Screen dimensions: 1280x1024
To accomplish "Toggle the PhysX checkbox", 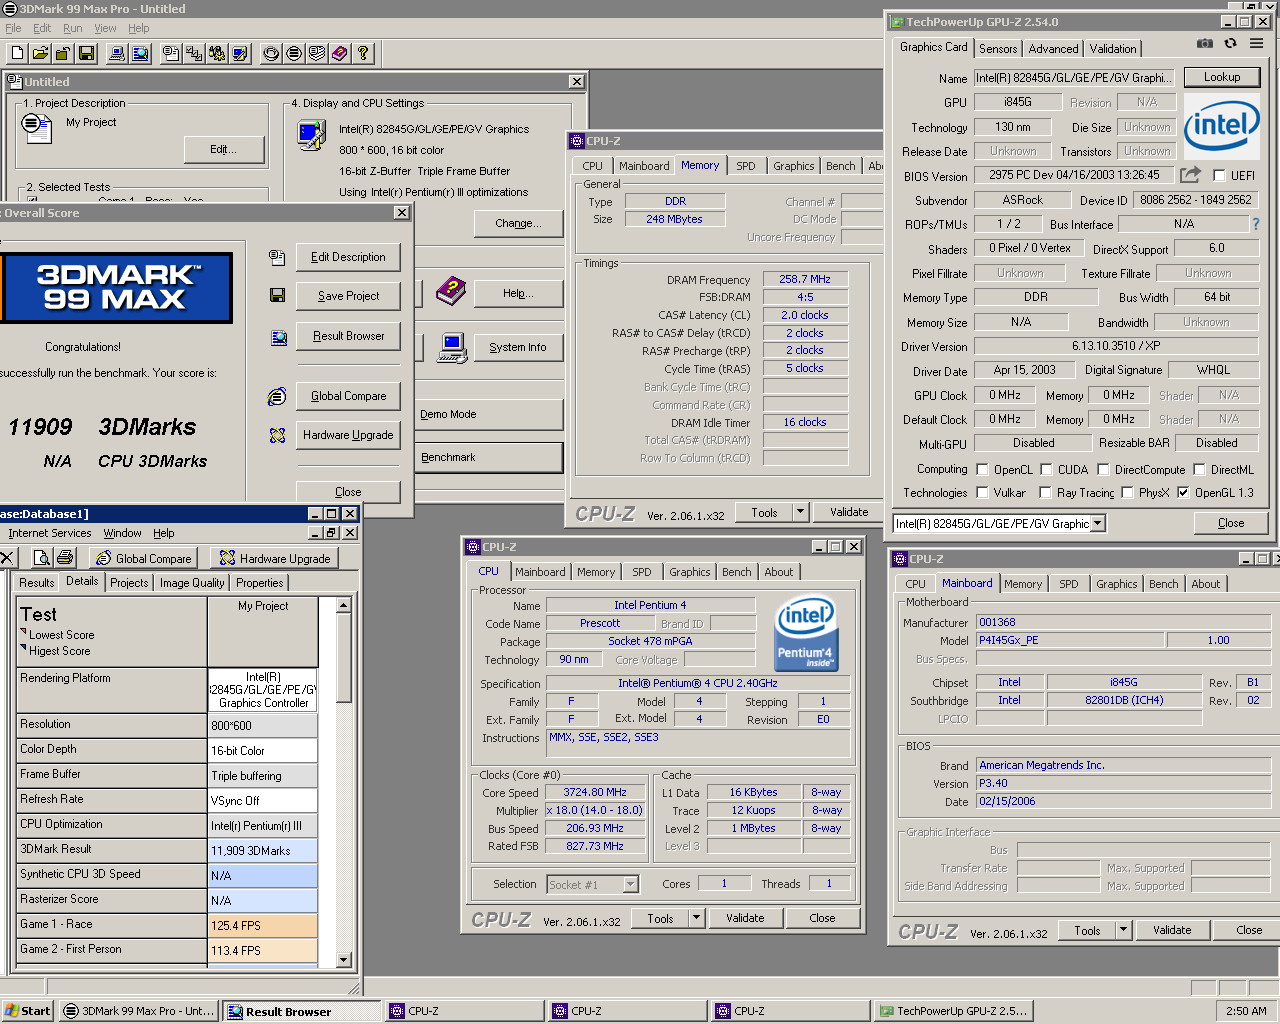I will pos(1127,492).
